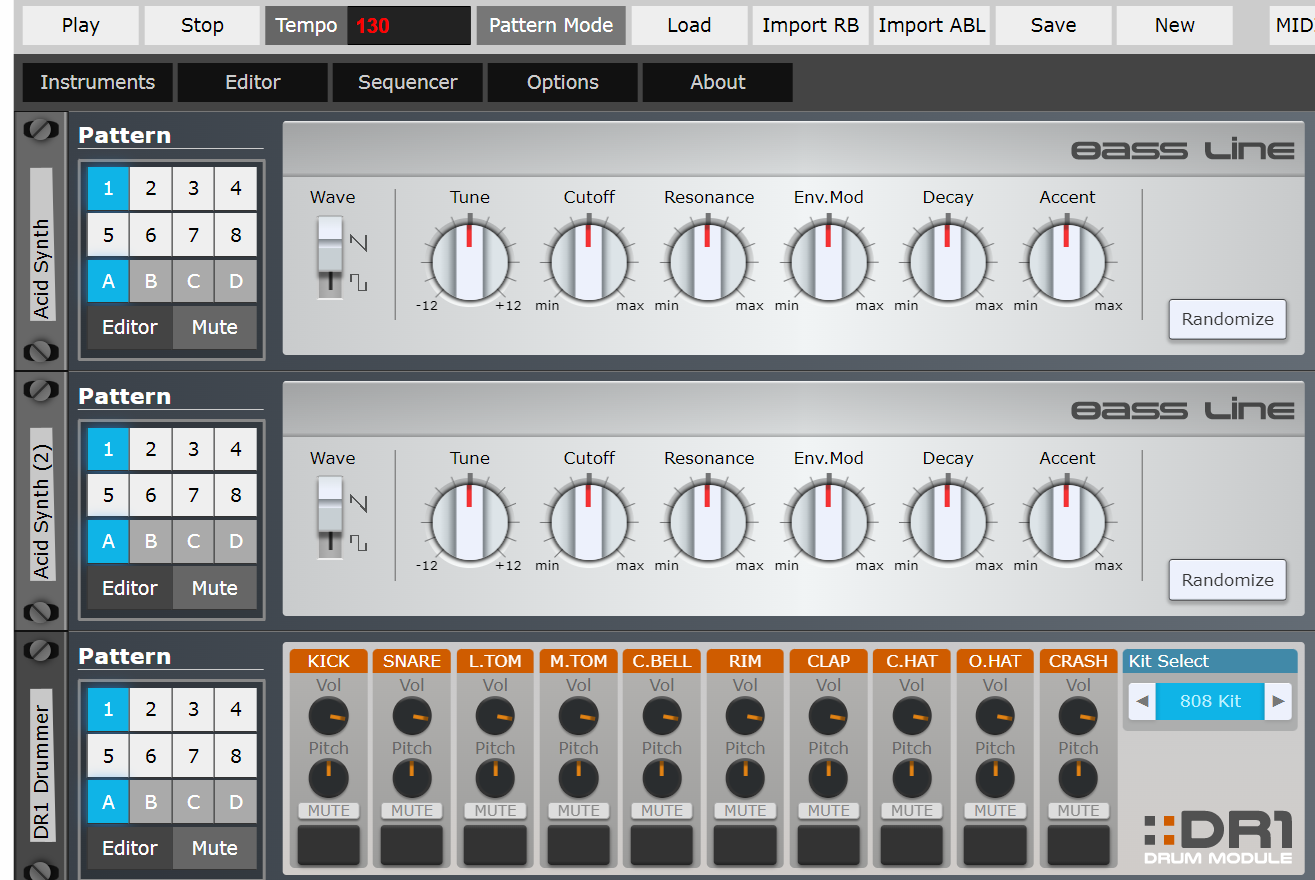Click Import ABL
This screenshot has height=880, width=1315.
pos(932,26)
